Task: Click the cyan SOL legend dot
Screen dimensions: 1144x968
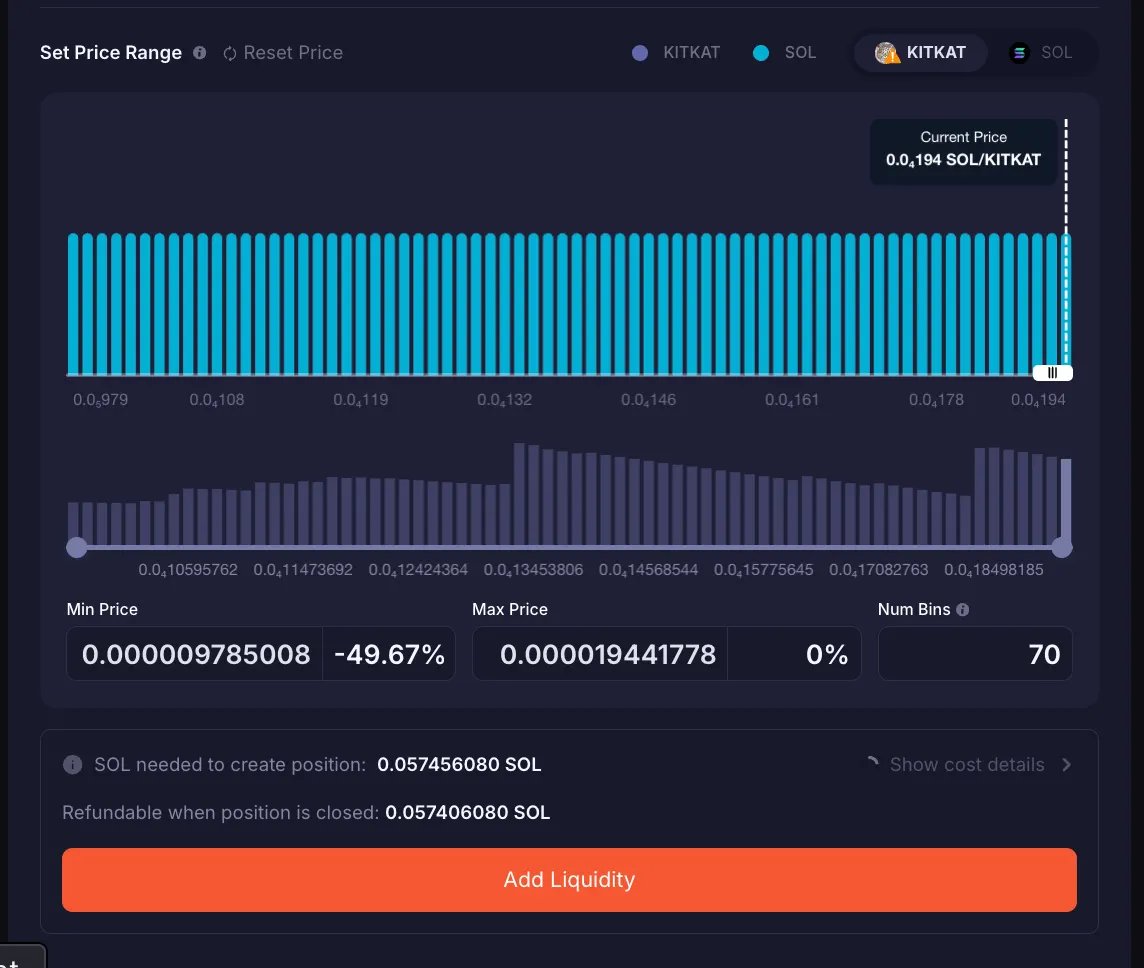Action: [x=761, y=53]
